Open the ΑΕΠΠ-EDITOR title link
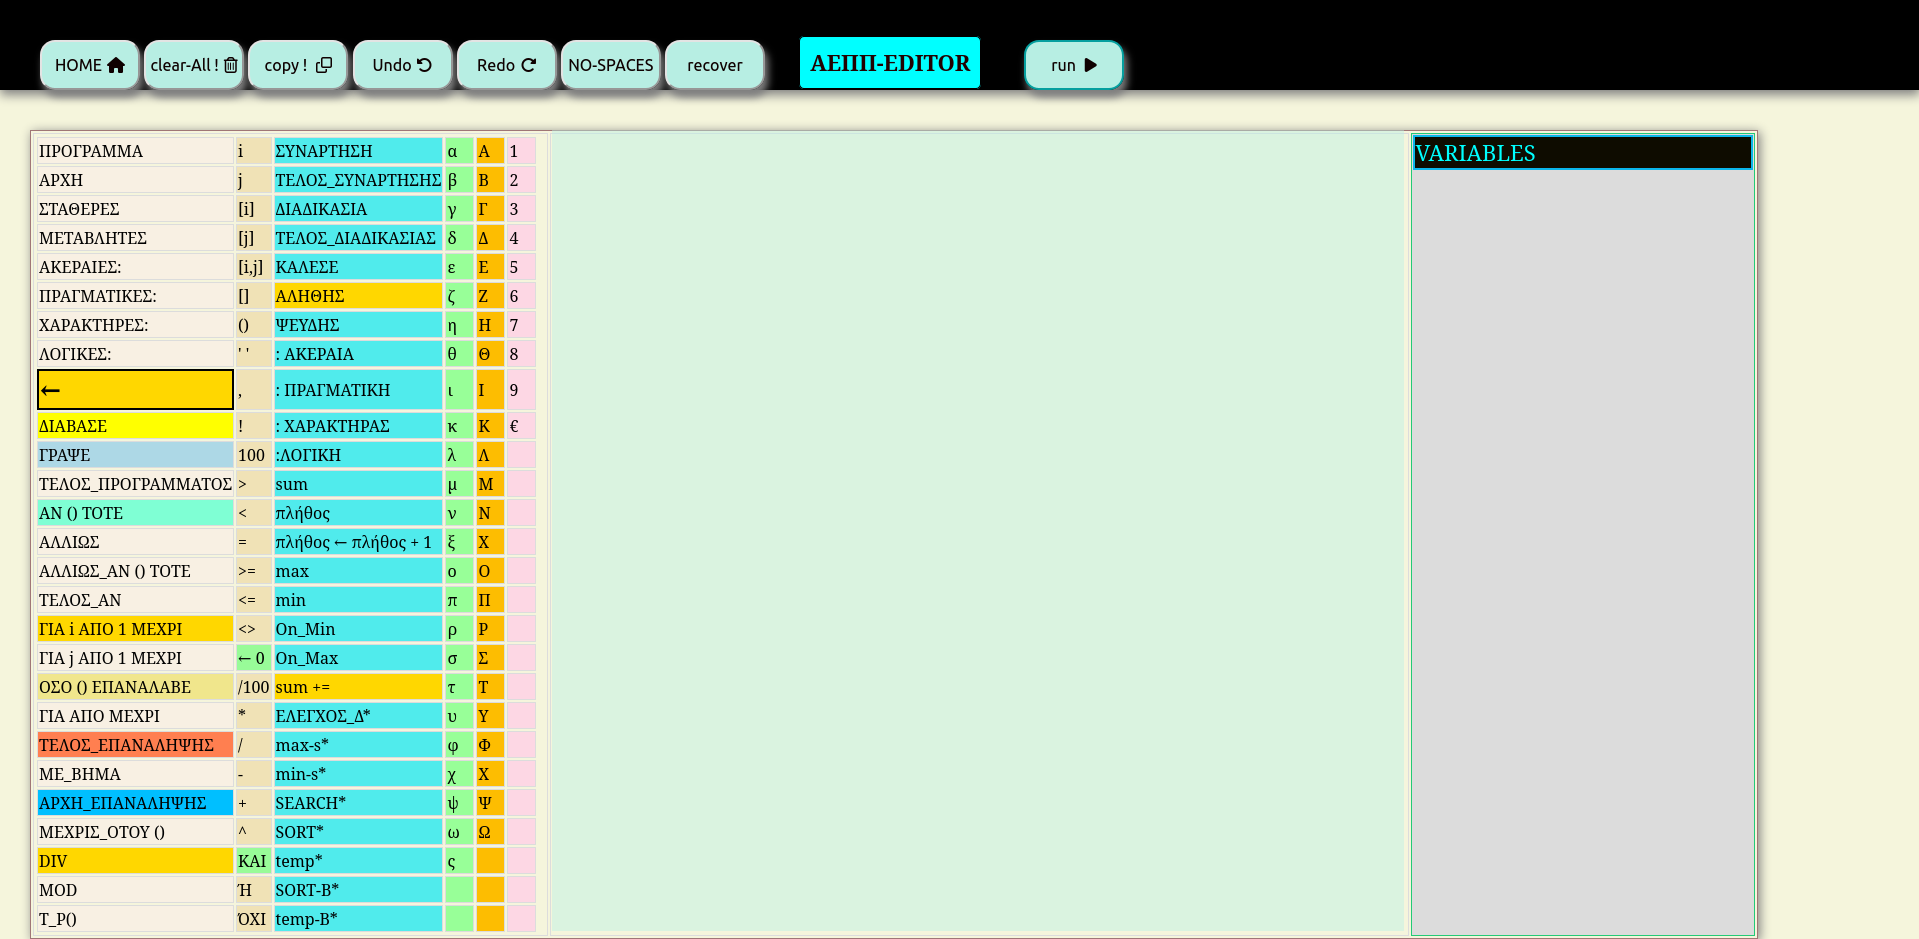Screen dimensions: 1919x939 click(889, 63)
